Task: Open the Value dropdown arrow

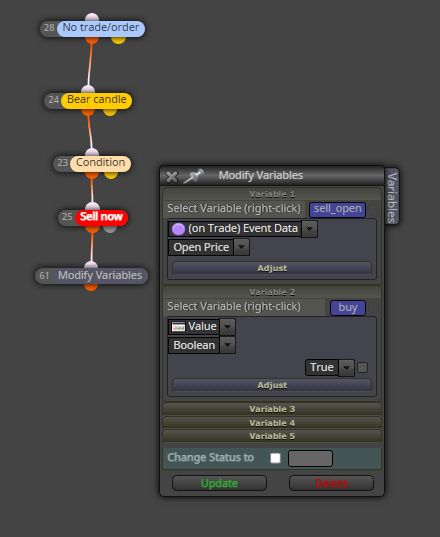Action: pos(227,327)
